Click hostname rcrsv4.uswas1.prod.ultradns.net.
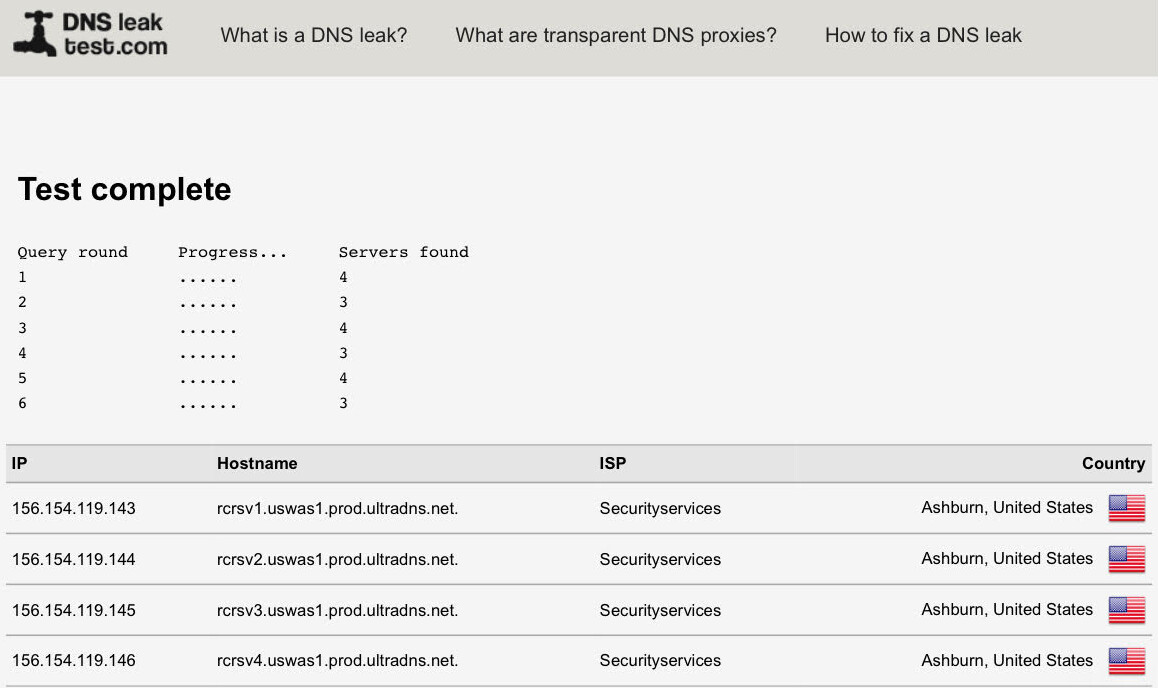This screenshot has height=688, width=1158. coord(337,661)
